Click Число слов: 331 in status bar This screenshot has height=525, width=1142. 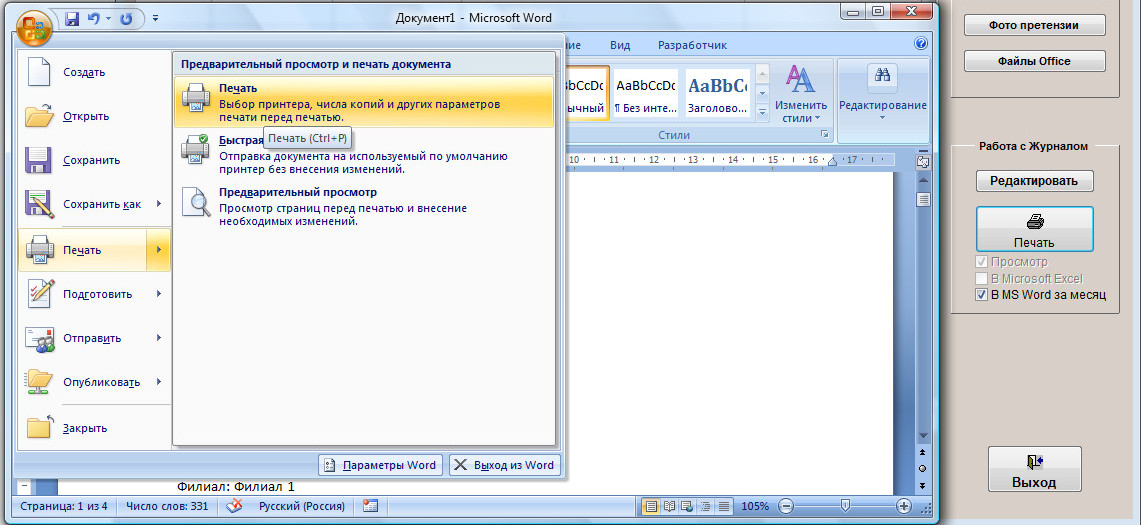(x=167, y=506)
